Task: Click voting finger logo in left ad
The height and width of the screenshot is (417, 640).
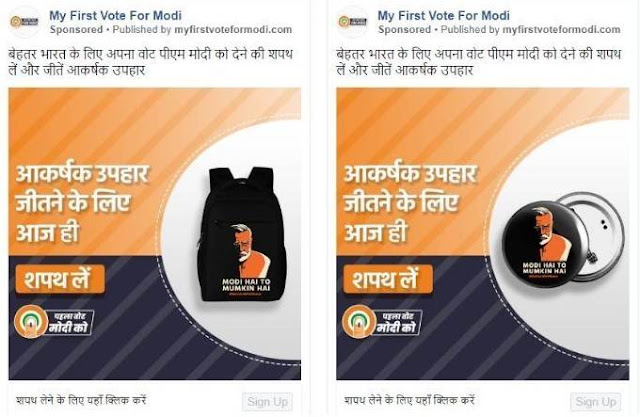Action: 31,322
